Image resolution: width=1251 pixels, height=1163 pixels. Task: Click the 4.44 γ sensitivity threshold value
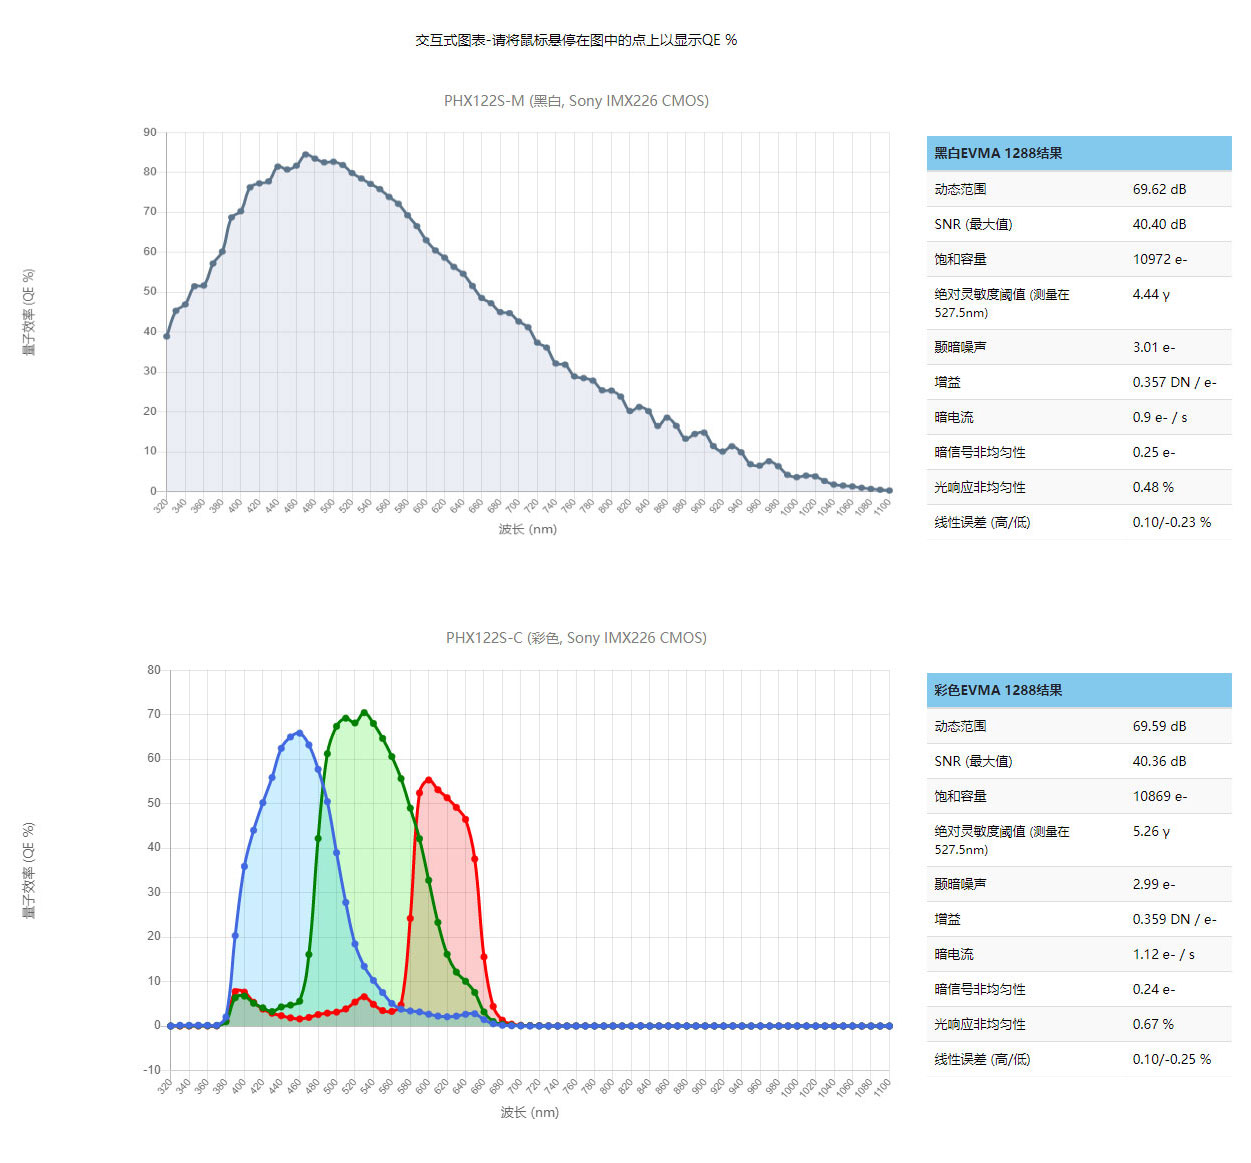click(1151, 294)
